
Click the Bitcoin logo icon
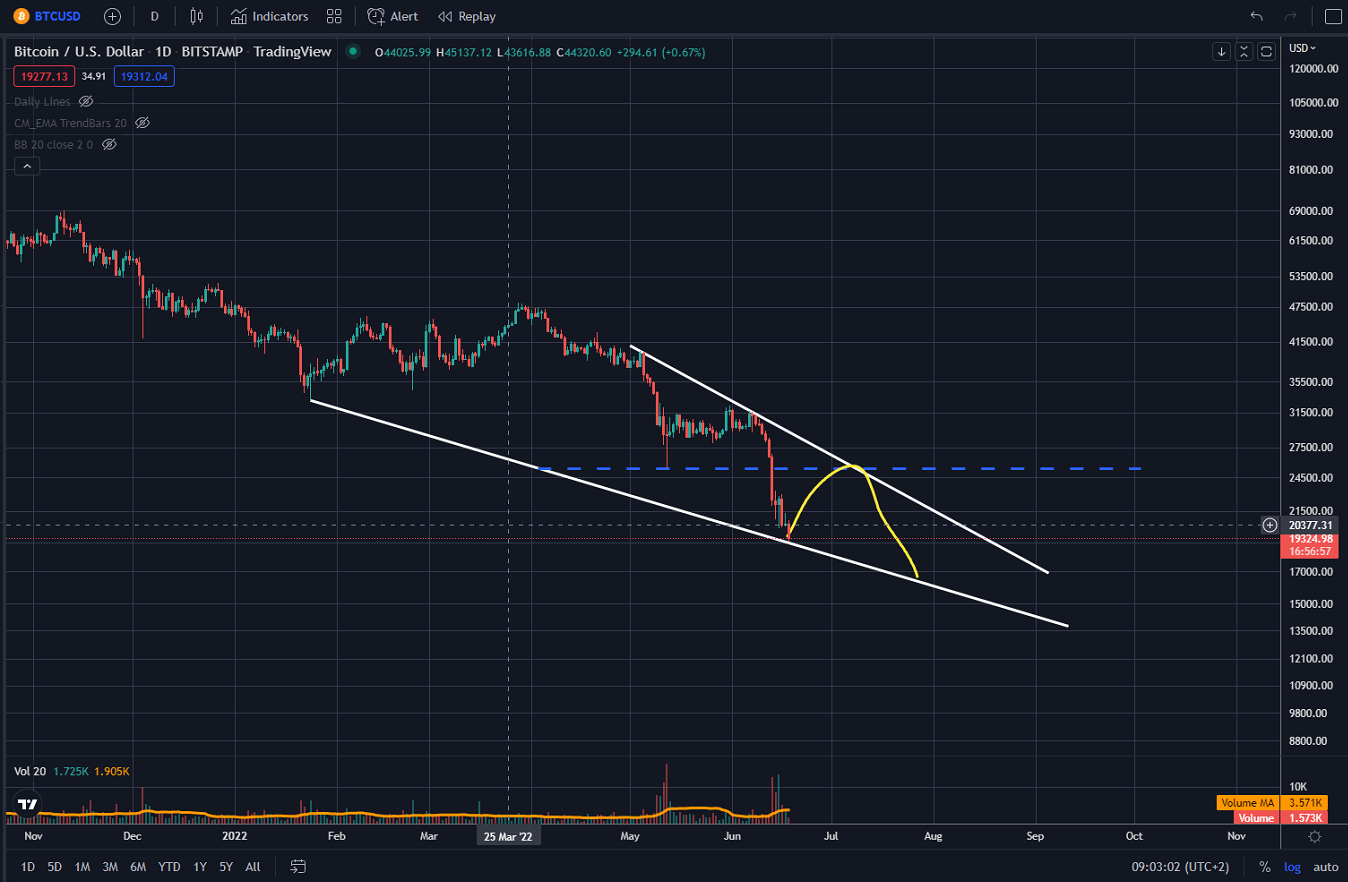(x=21, y=16)
